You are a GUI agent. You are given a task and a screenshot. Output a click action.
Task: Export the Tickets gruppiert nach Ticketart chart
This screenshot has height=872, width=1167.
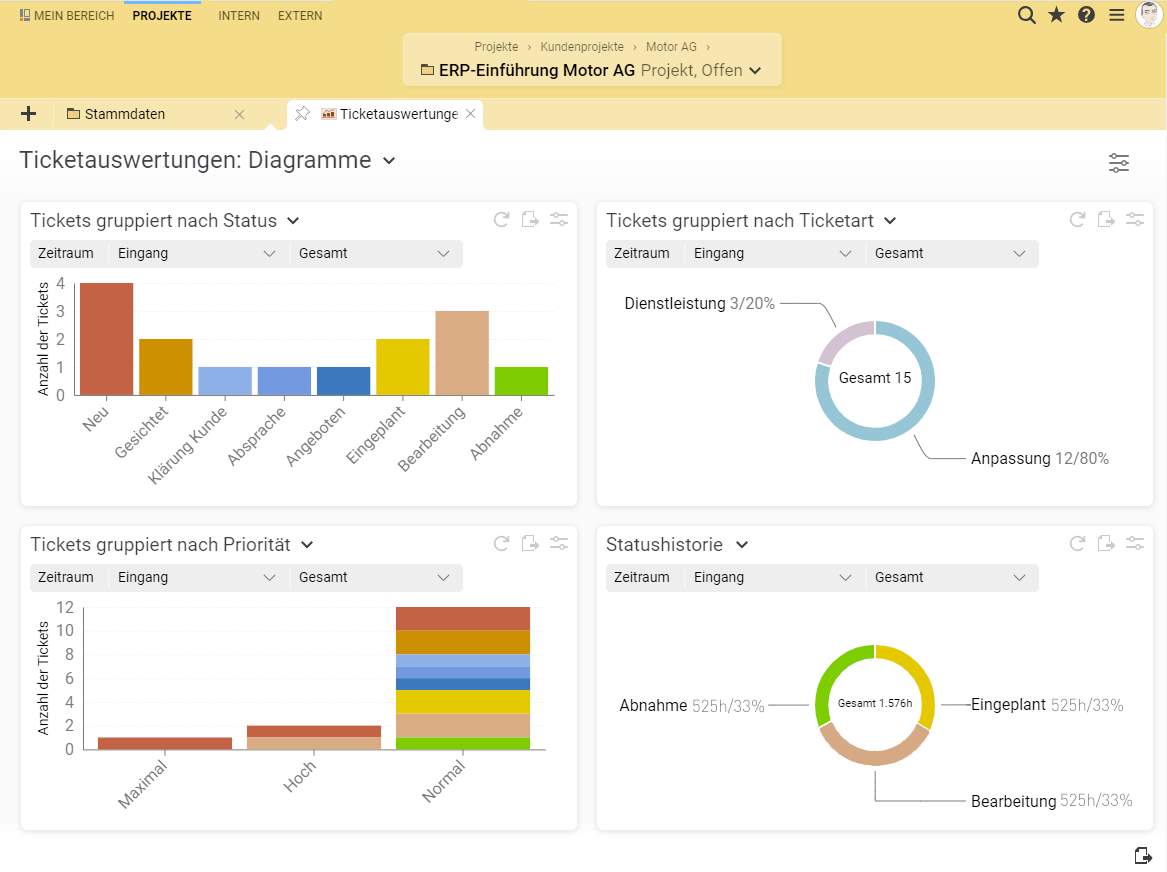coord(1106,220)
